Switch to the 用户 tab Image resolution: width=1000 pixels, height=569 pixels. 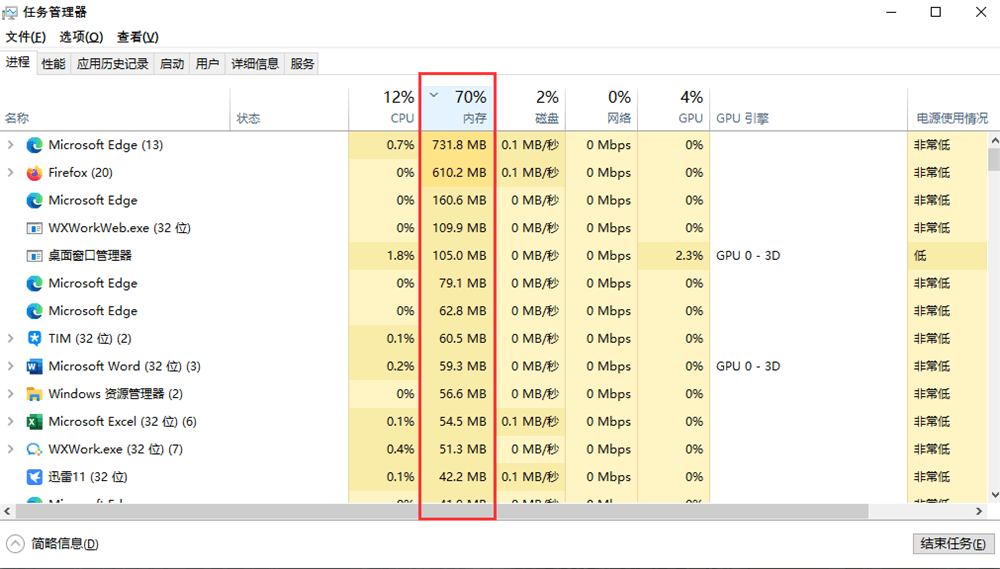coord(207,64)
